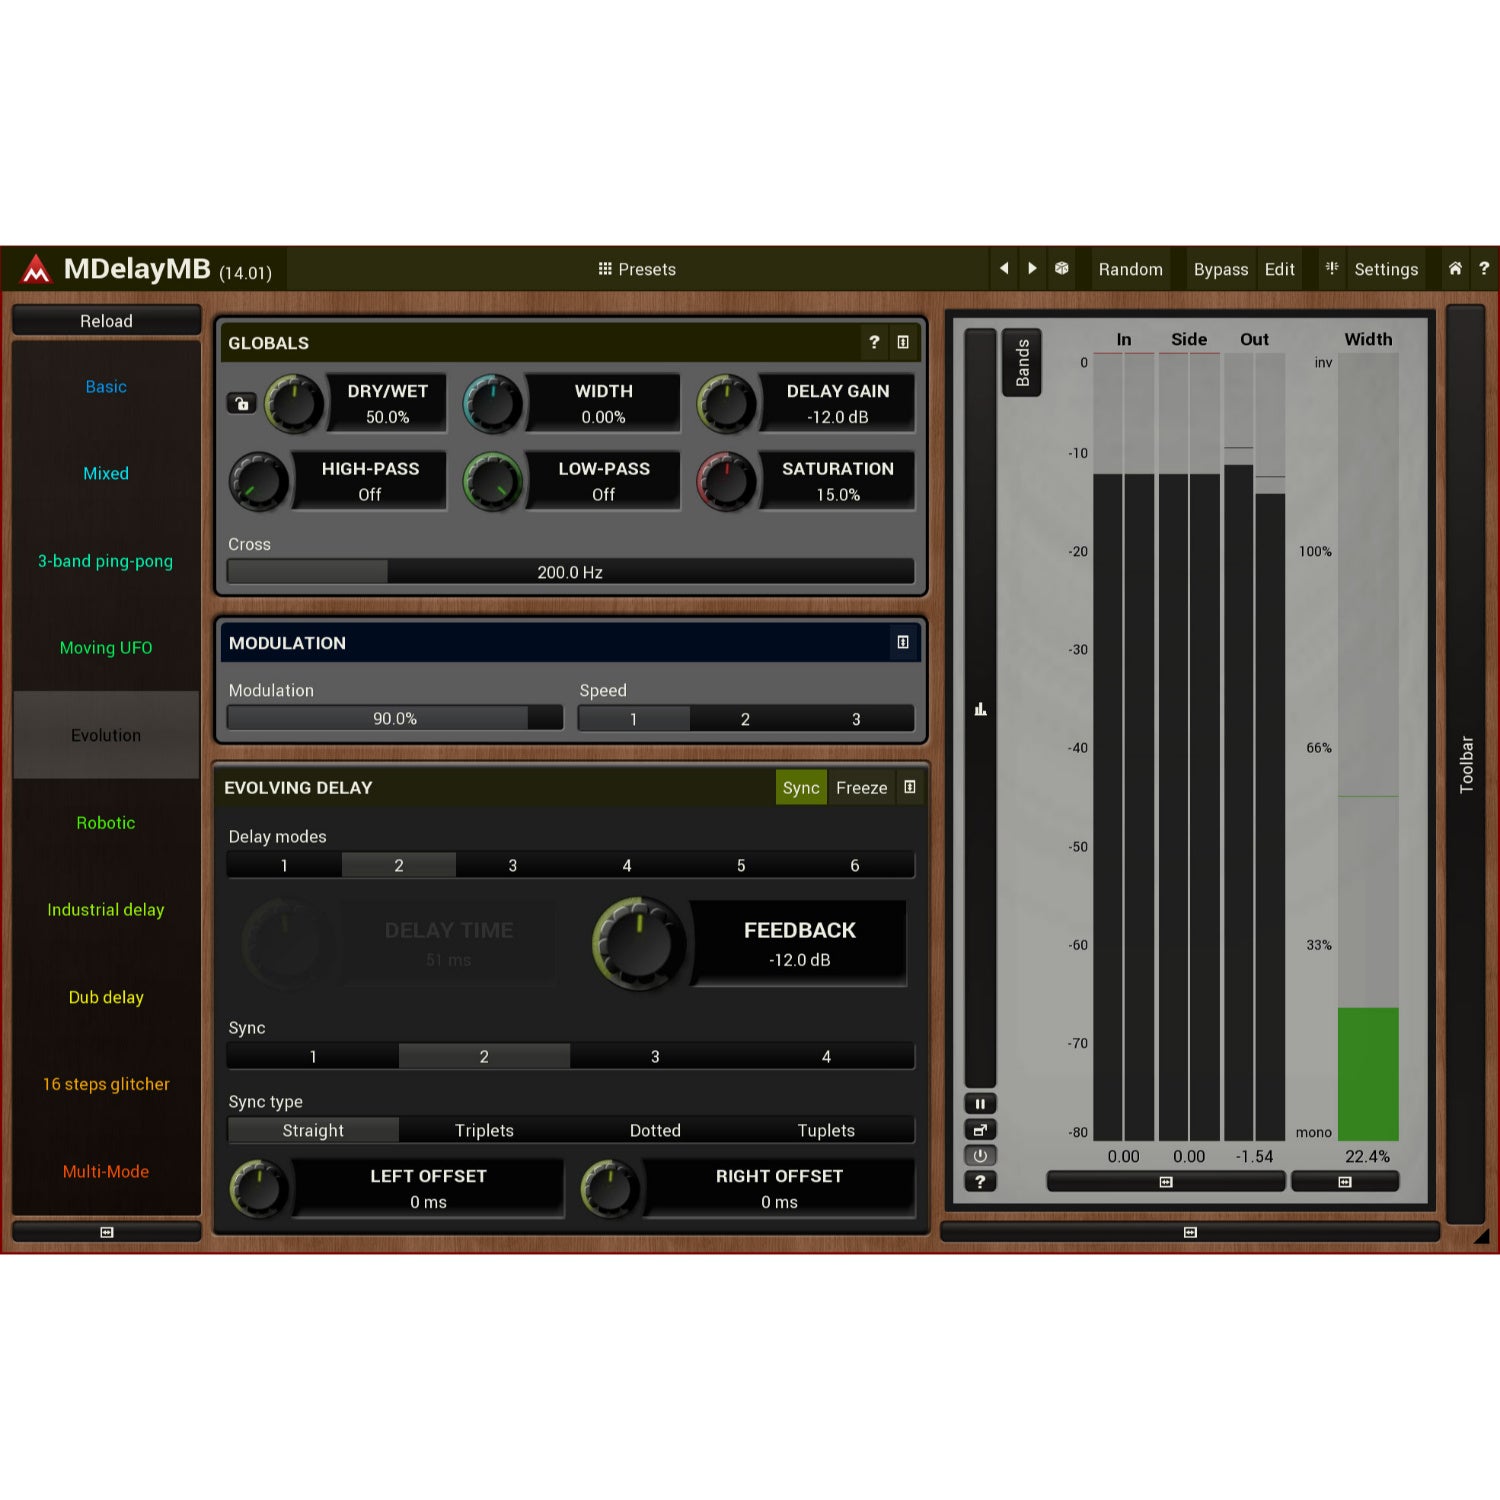This screenshot has width=1500, height=1500.
Task: Click Modulation panel presets icon
Action: tap(903, 642)
